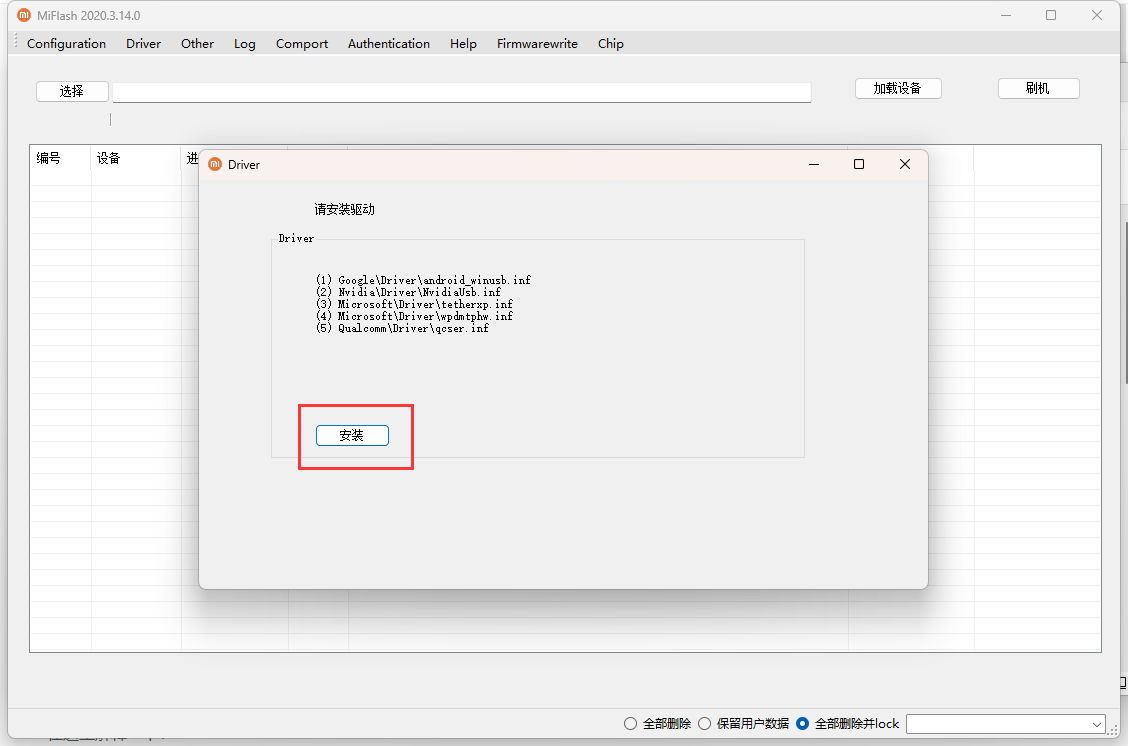The height and width of the screenshot is (746, 1128).
Task: Click the 选择 select button
Action: (72, 91)
